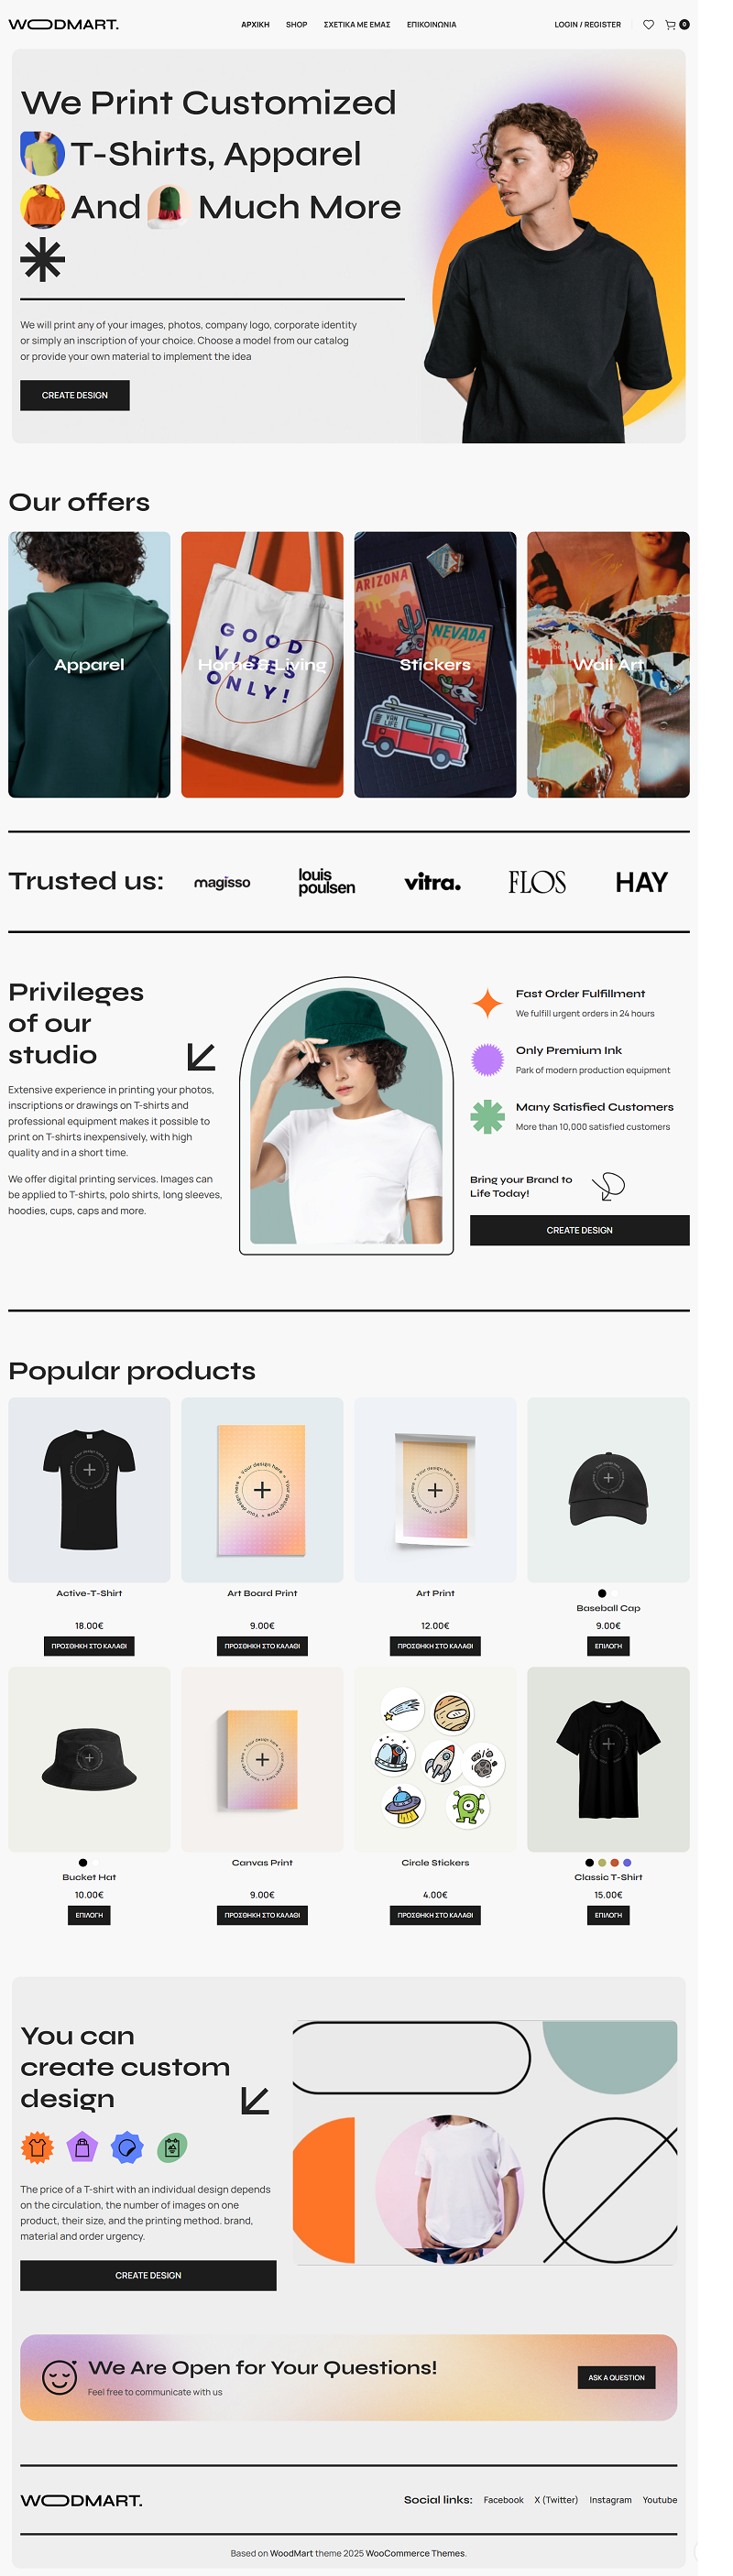This screenshot has height=2576, width=733.
Task: Pick the orange-red swatch for Classic T-Shirt
Action: click(x=614, y=1862)
